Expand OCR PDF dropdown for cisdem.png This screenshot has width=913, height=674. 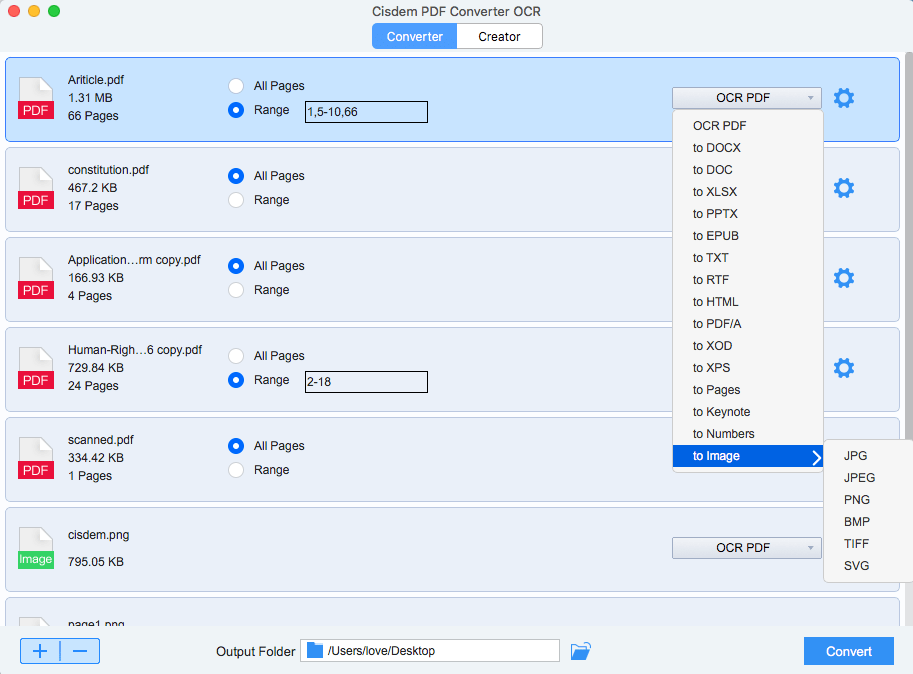(747, 548)
